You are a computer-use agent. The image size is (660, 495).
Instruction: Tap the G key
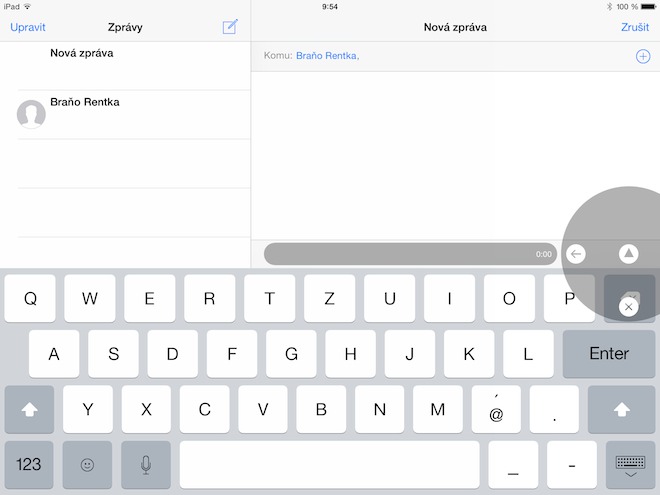(291, 354)
